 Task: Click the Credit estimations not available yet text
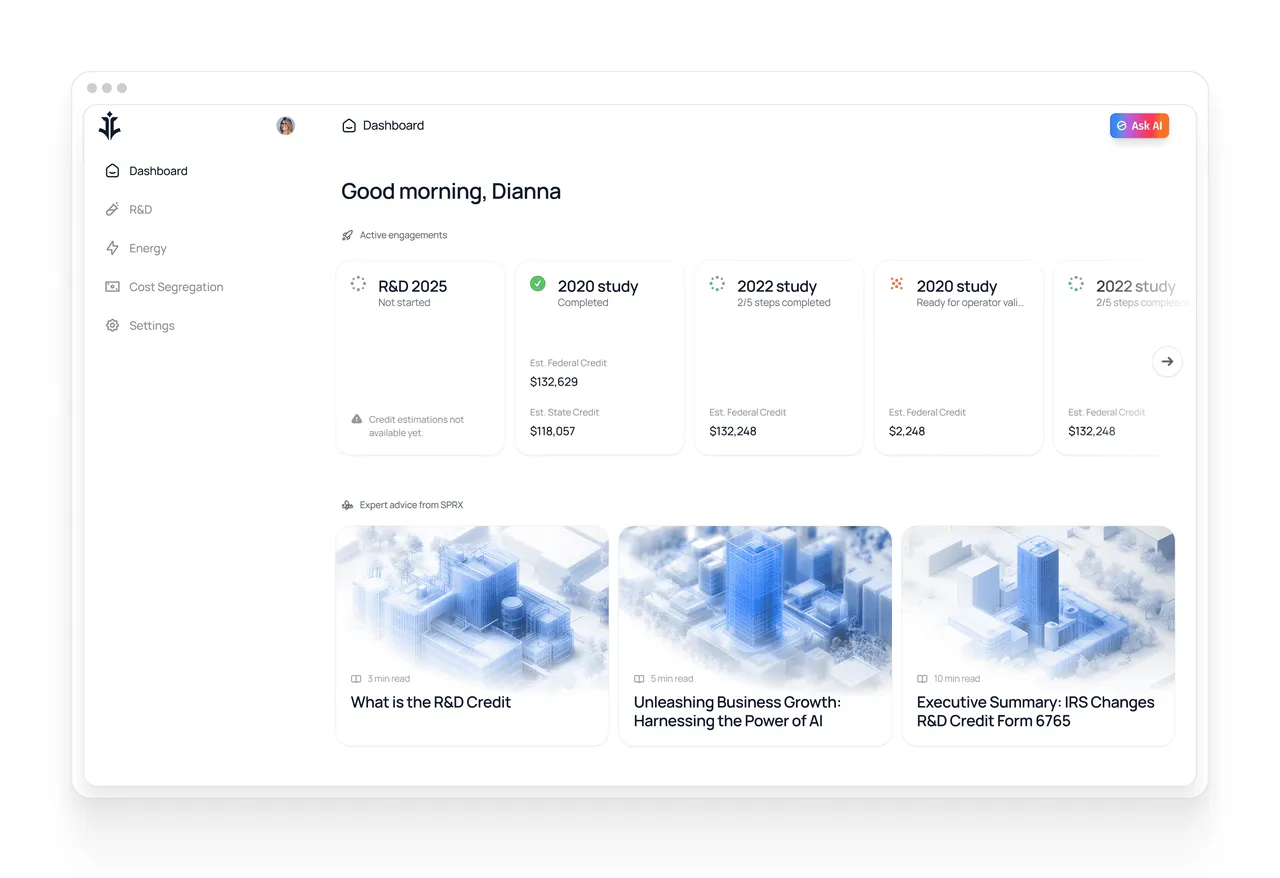click(x=416, y=427)
